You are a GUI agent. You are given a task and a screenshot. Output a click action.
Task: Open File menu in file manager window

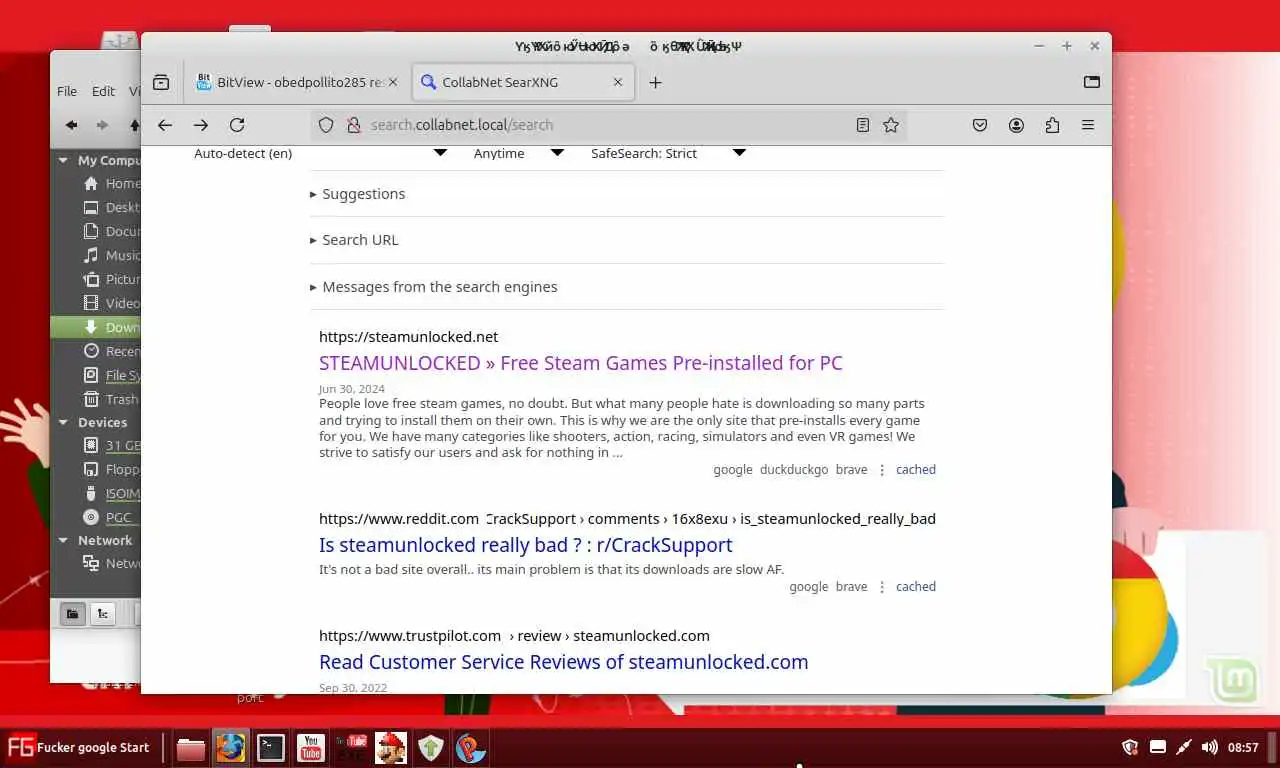[x=67, y=91]
